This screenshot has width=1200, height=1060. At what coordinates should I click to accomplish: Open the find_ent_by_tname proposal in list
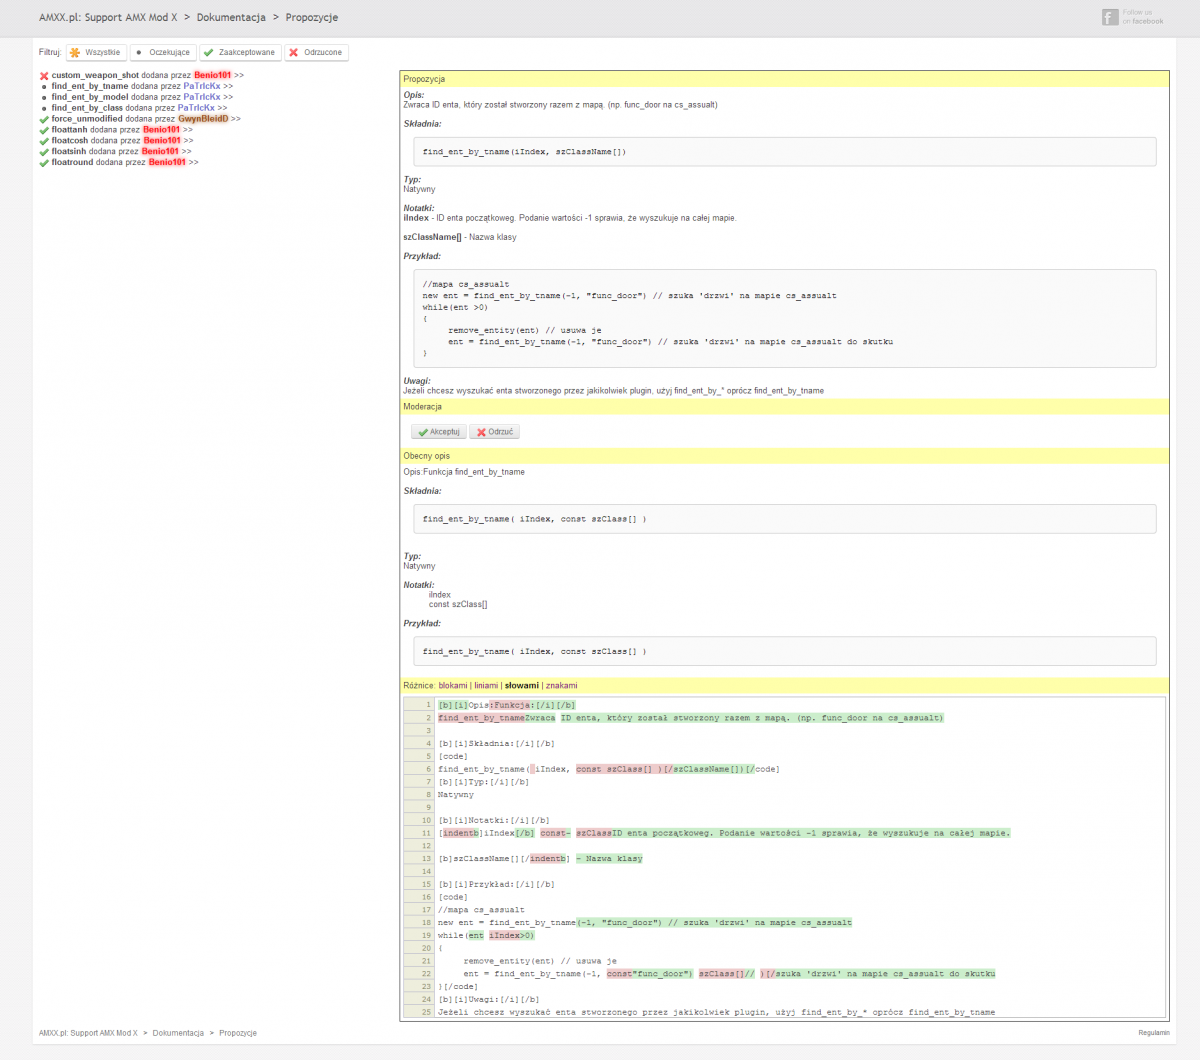point(90,87)
